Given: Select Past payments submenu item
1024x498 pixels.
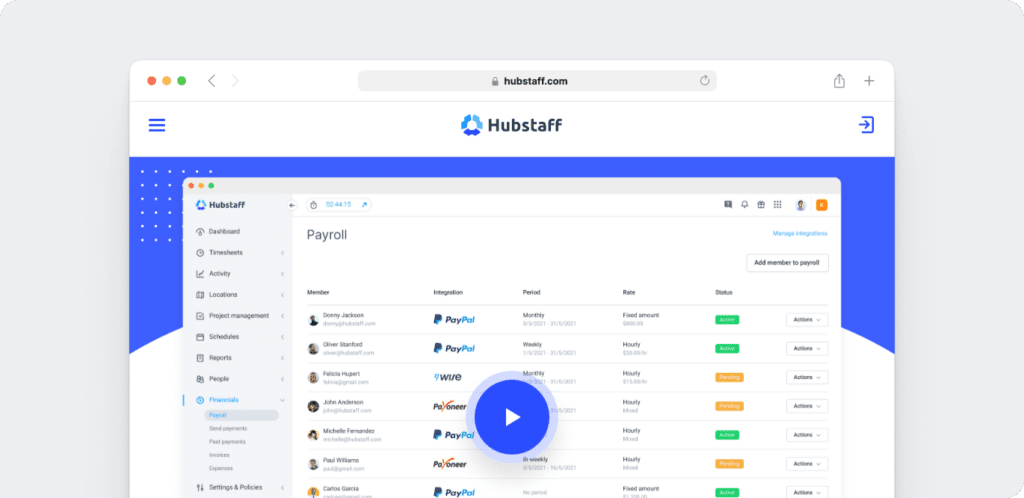Looking at the screenshot, I should click(x=227, y=442).
